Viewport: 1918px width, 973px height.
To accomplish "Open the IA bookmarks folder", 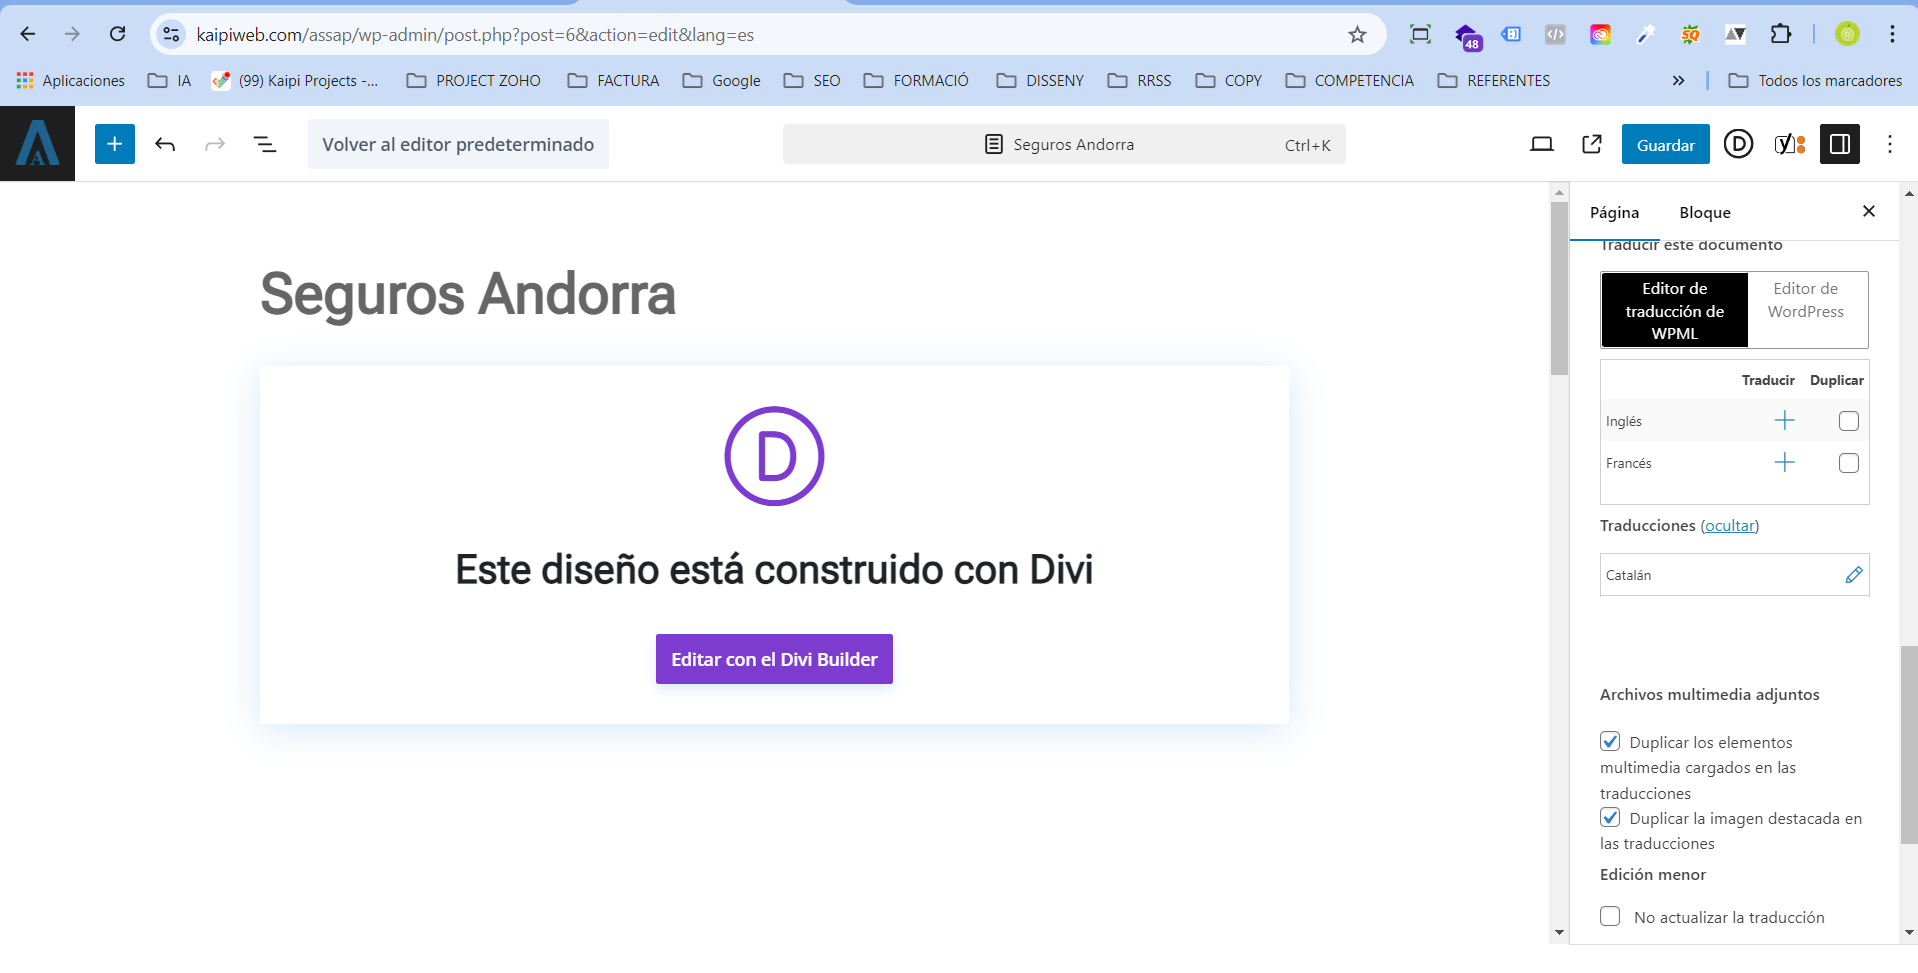I will pos(169,80).
